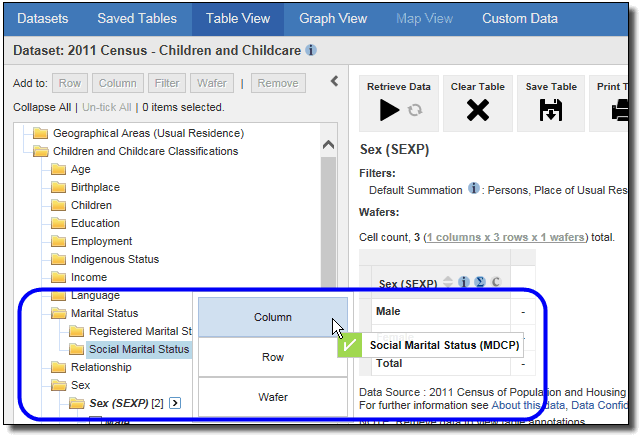Click the sigma totals icon in Sex header
The width and height of the screenshot is (642, 437).
[479, 283]
